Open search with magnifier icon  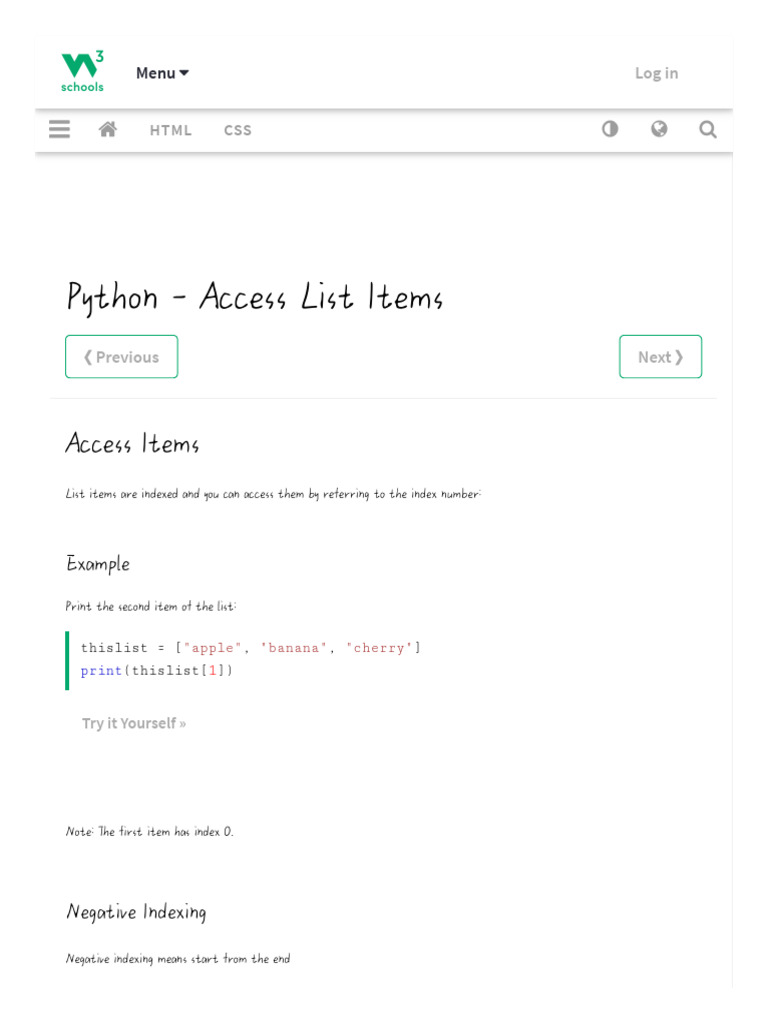click(708, 129)
